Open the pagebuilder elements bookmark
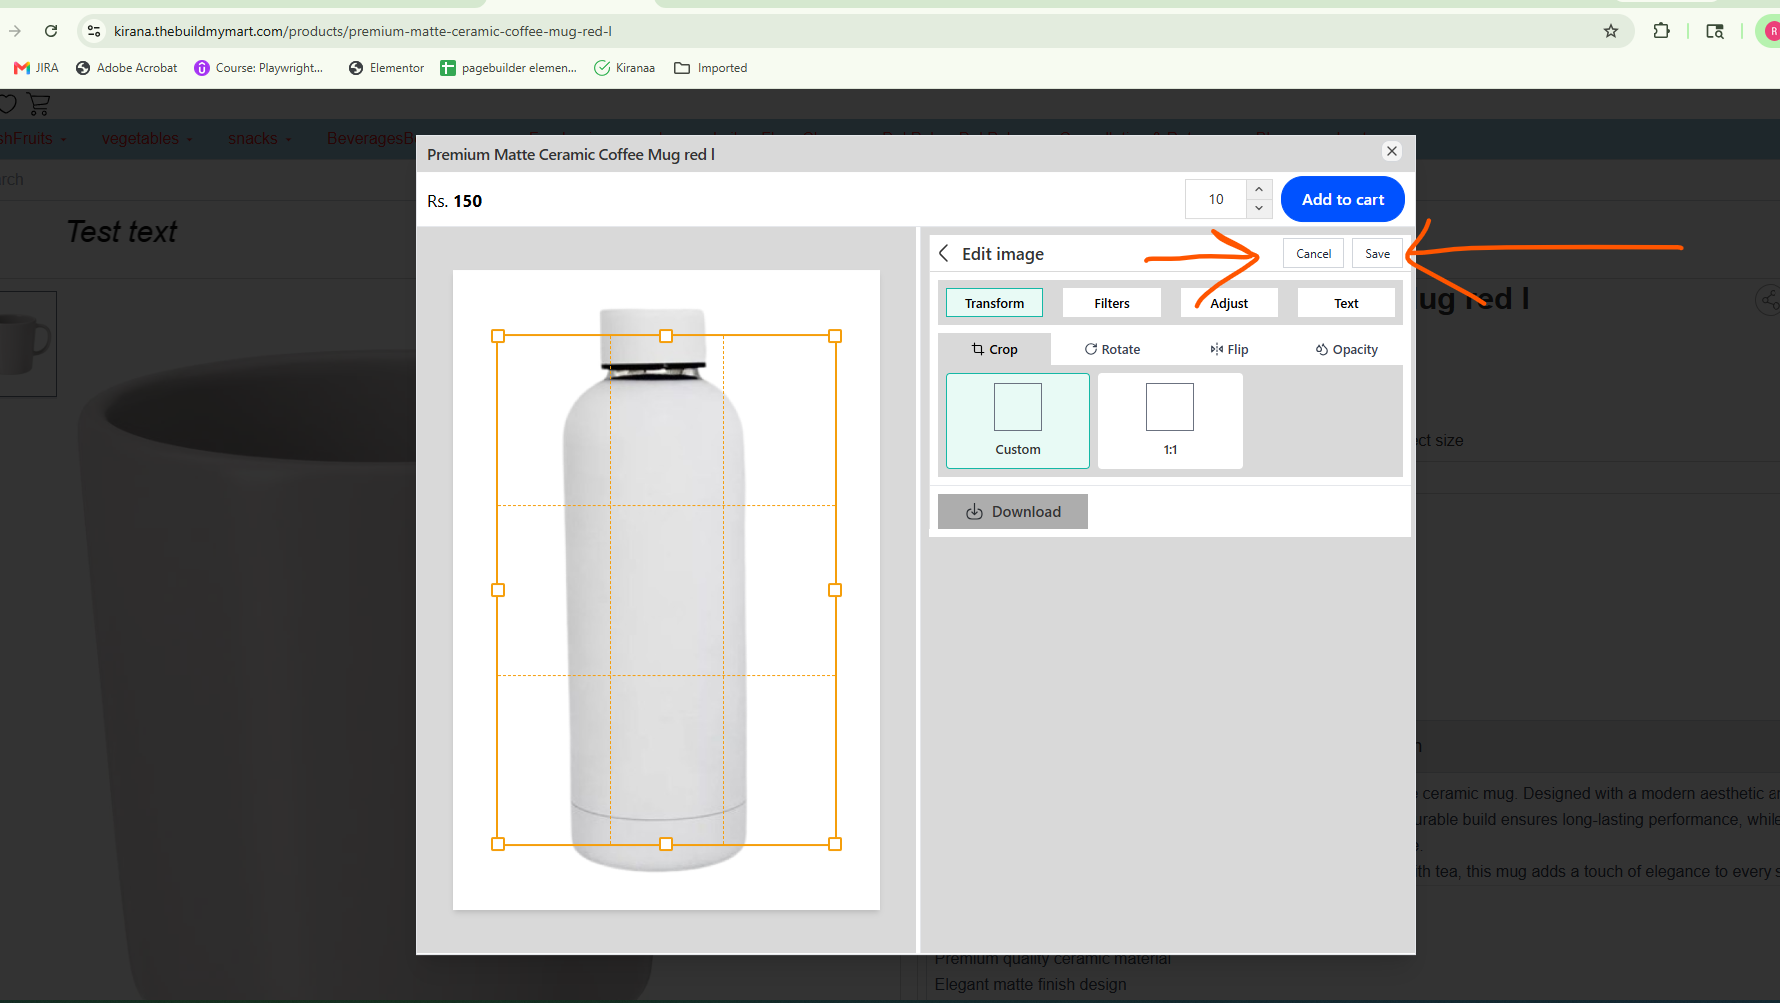Image resolution: width=1780 pixels, height=1003 pixels. pos(509,68)
